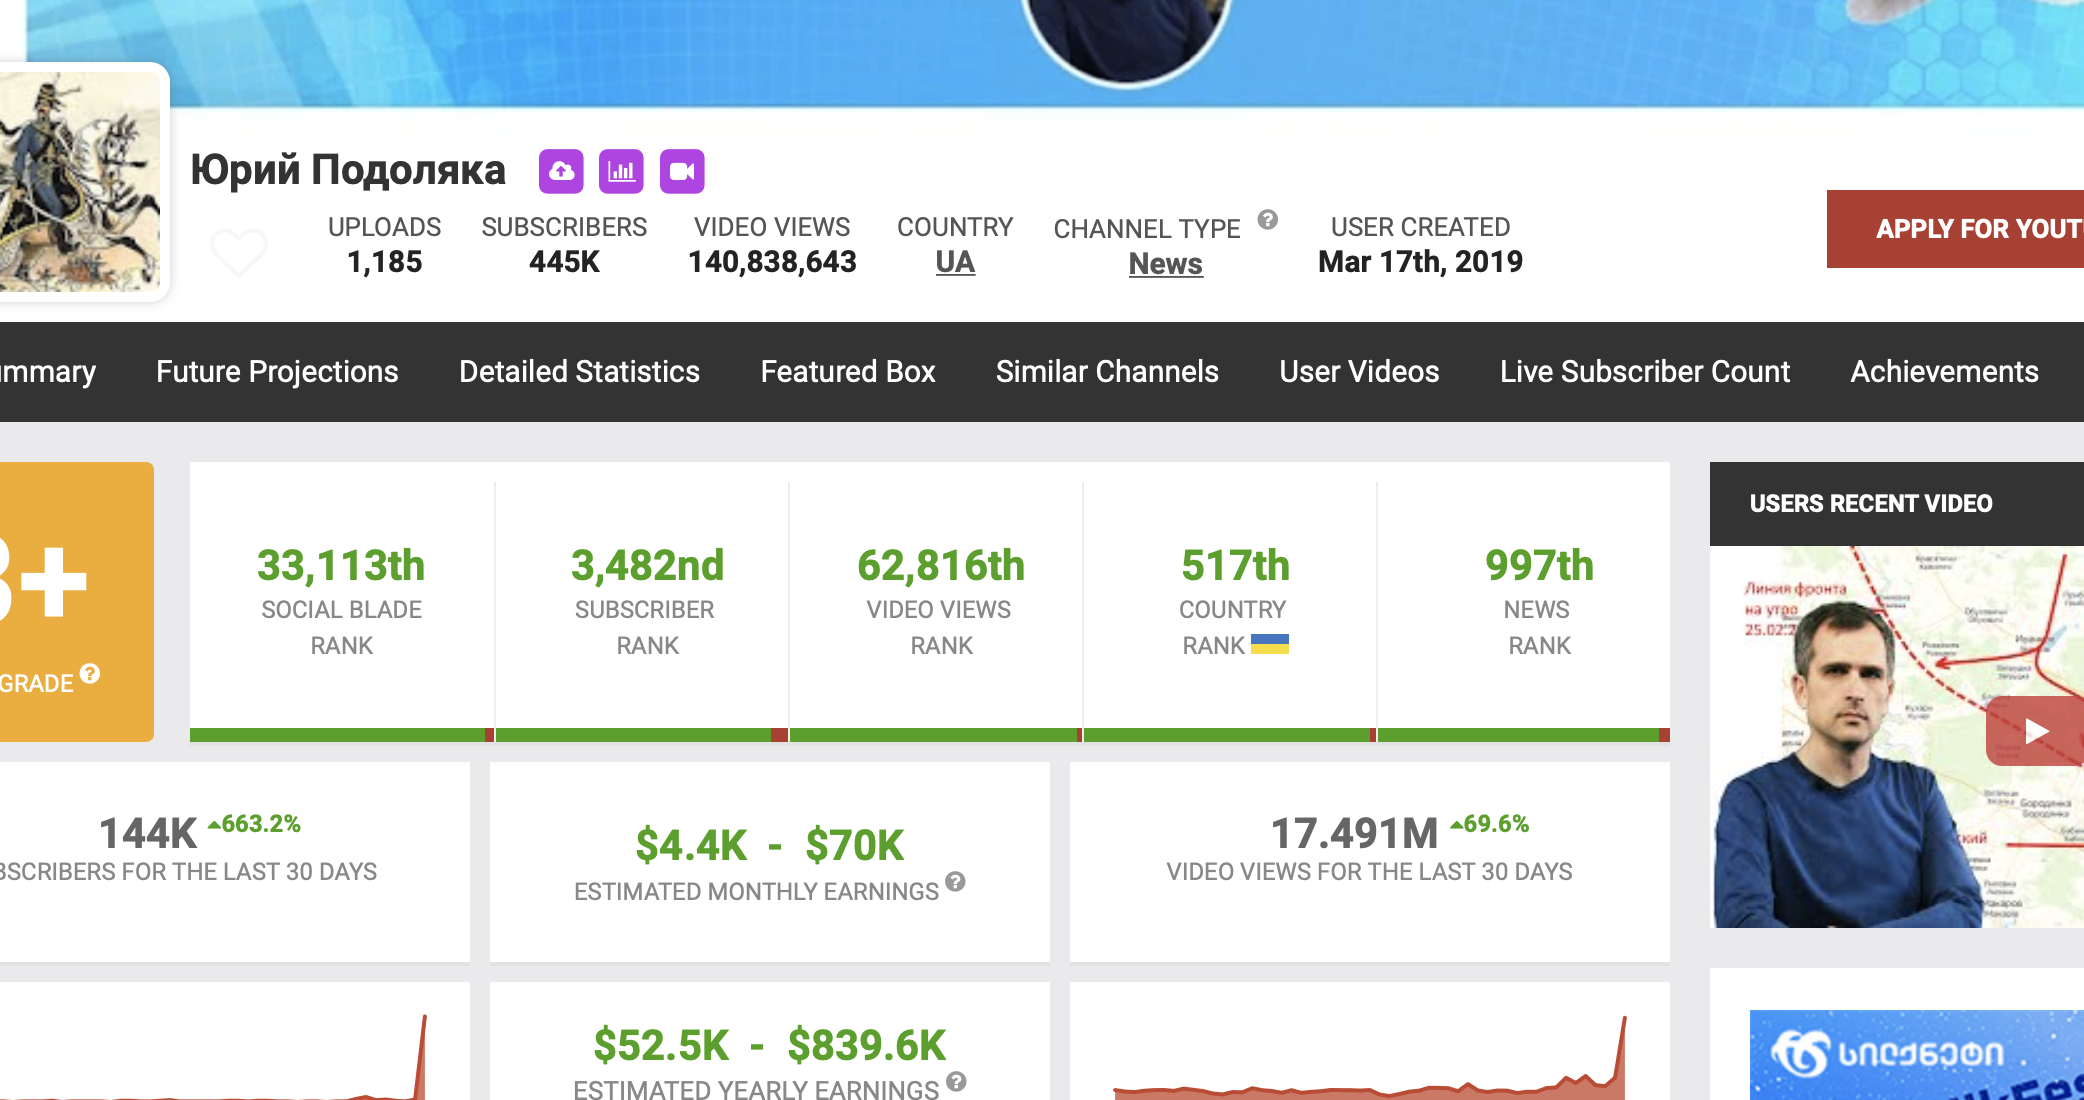
Task: Click the Subscriber Rank progress bar
Action: (641, 735)
